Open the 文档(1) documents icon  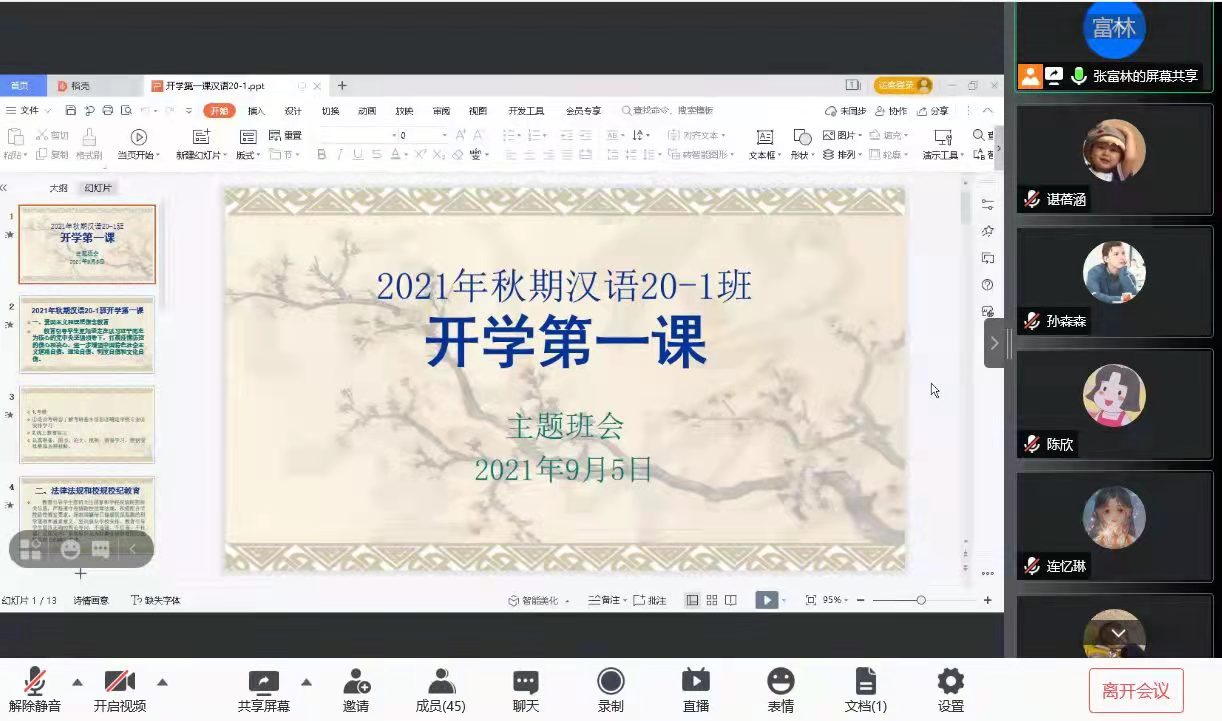coord(865,683)
